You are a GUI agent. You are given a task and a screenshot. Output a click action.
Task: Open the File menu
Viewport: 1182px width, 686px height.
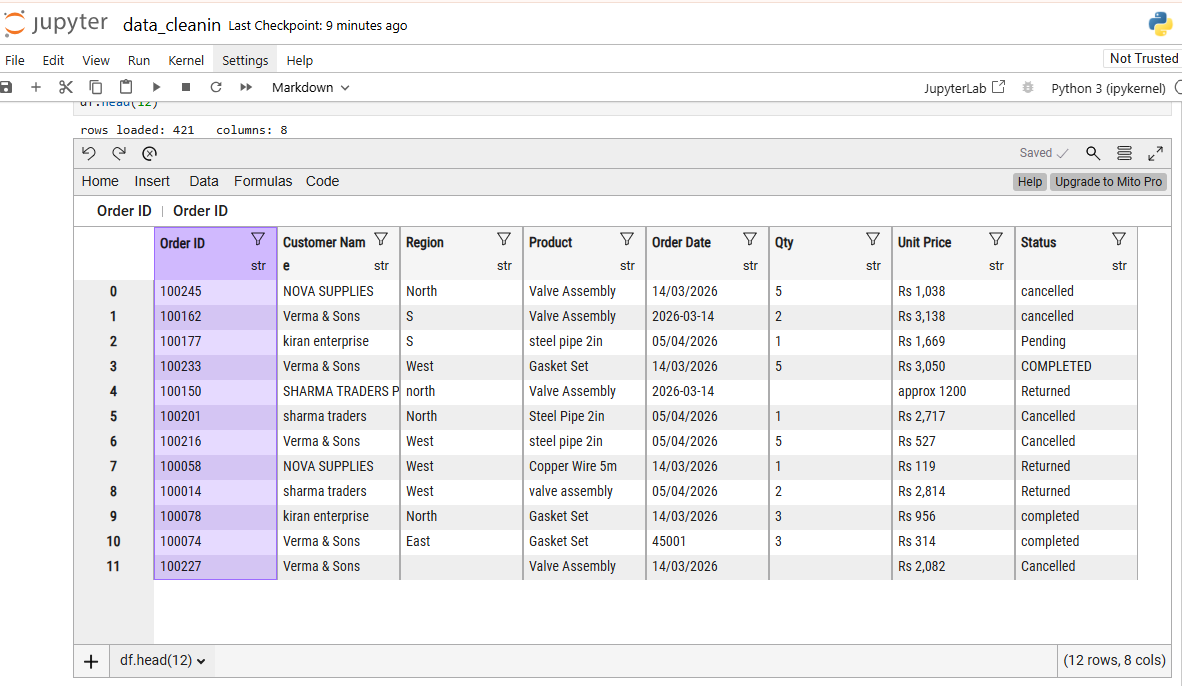pos(15,60)
